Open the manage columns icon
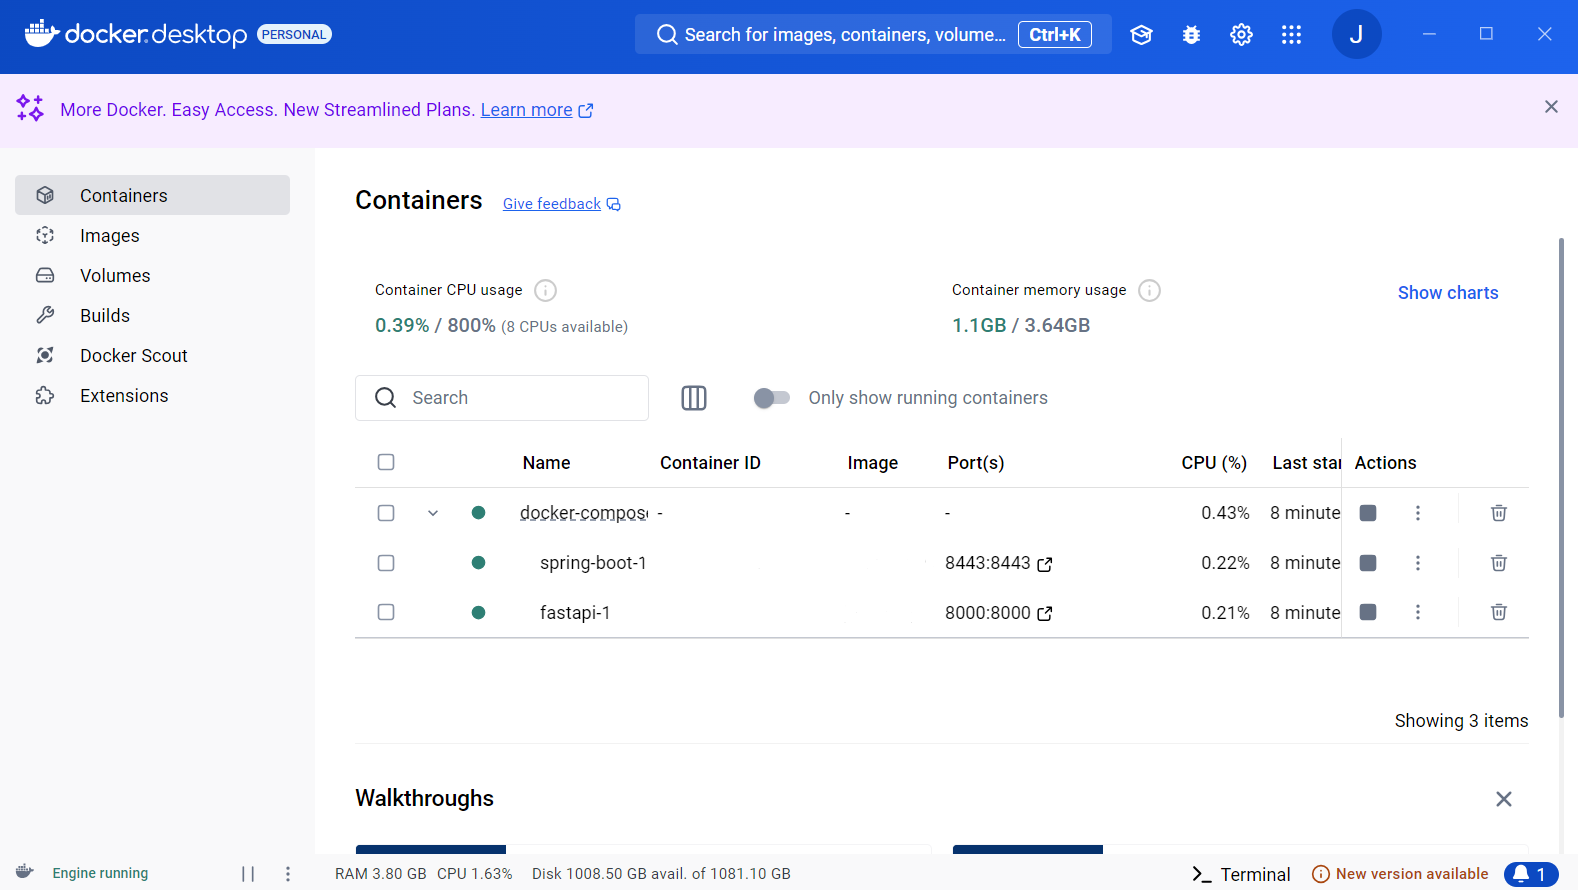1578x890 pixels. [x=694, y=398]
